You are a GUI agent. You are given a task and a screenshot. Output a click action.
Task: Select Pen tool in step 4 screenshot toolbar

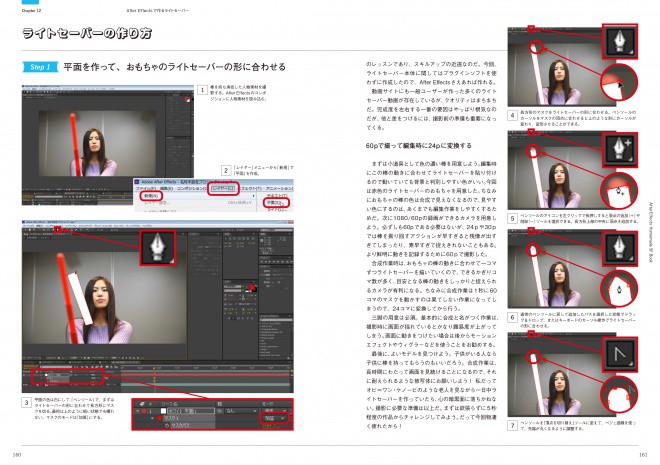[x=531, y=29]
